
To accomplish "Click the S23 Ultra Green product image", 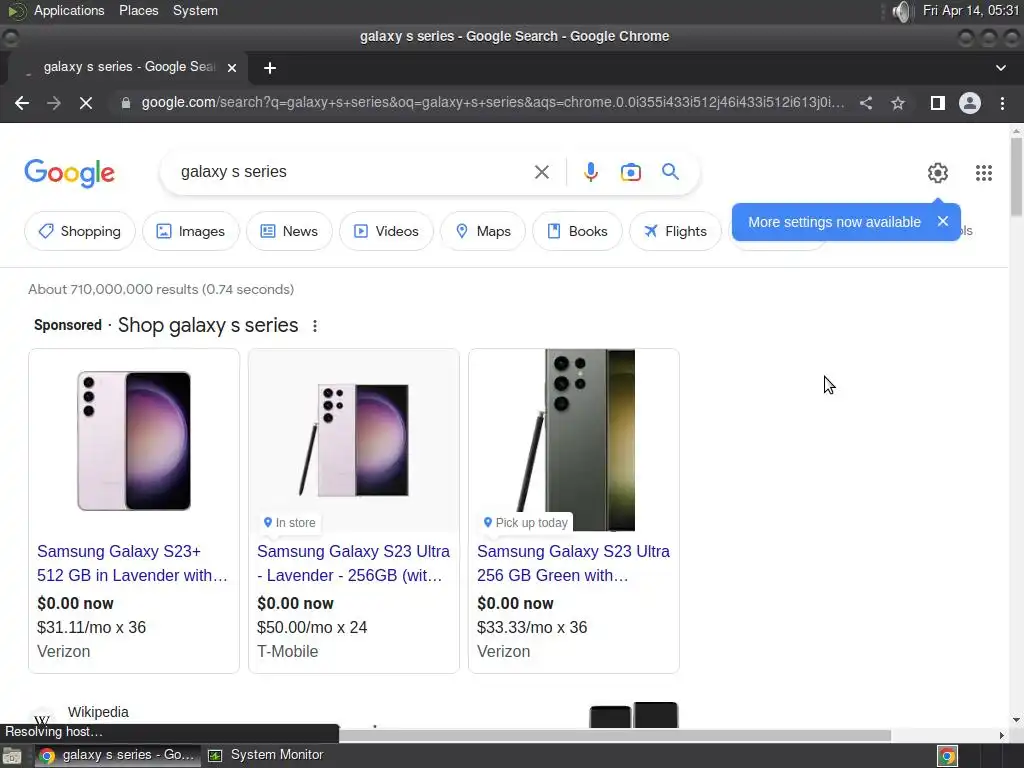I will point(574,440).
